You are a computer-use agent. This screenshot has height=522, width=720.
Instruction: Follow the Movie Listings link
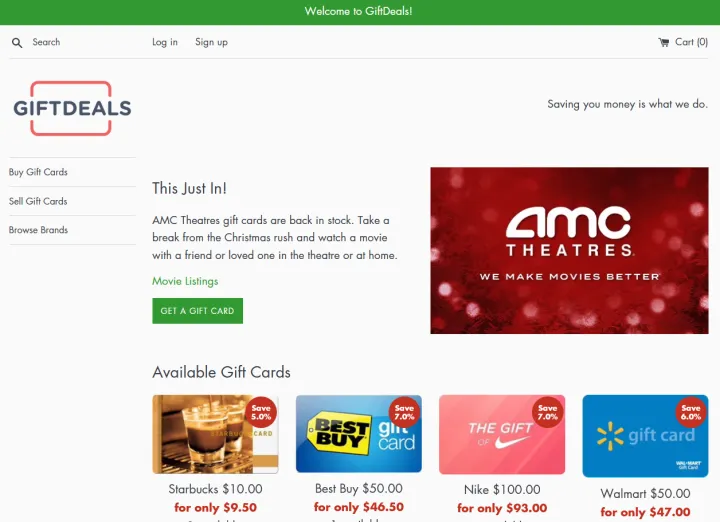tap(185, 281)
